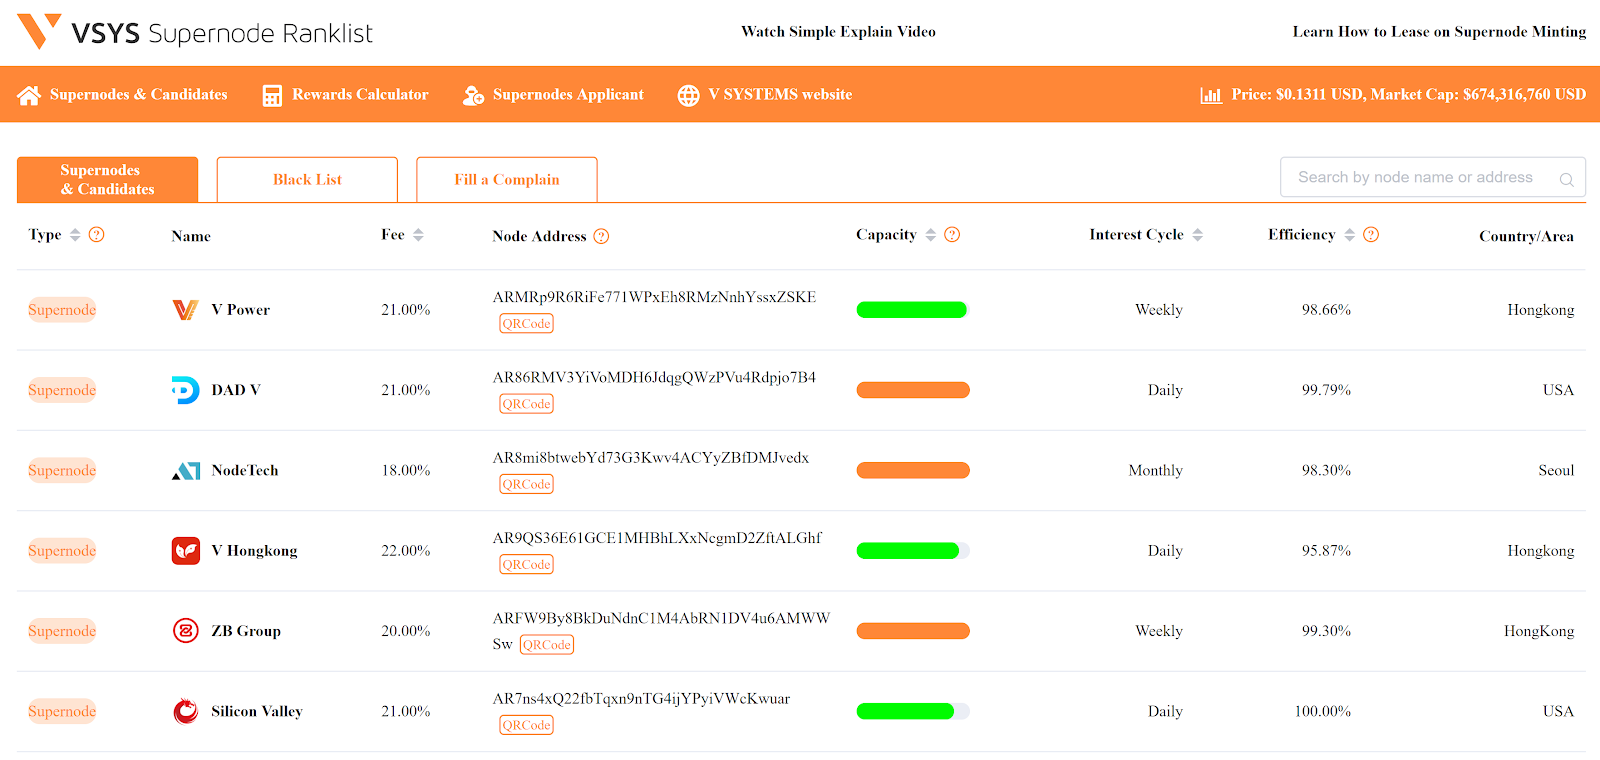The height and width of the screenshot is (760, 1600).
Task: Click the V Hongkong node logo
Action: point(186,551)
